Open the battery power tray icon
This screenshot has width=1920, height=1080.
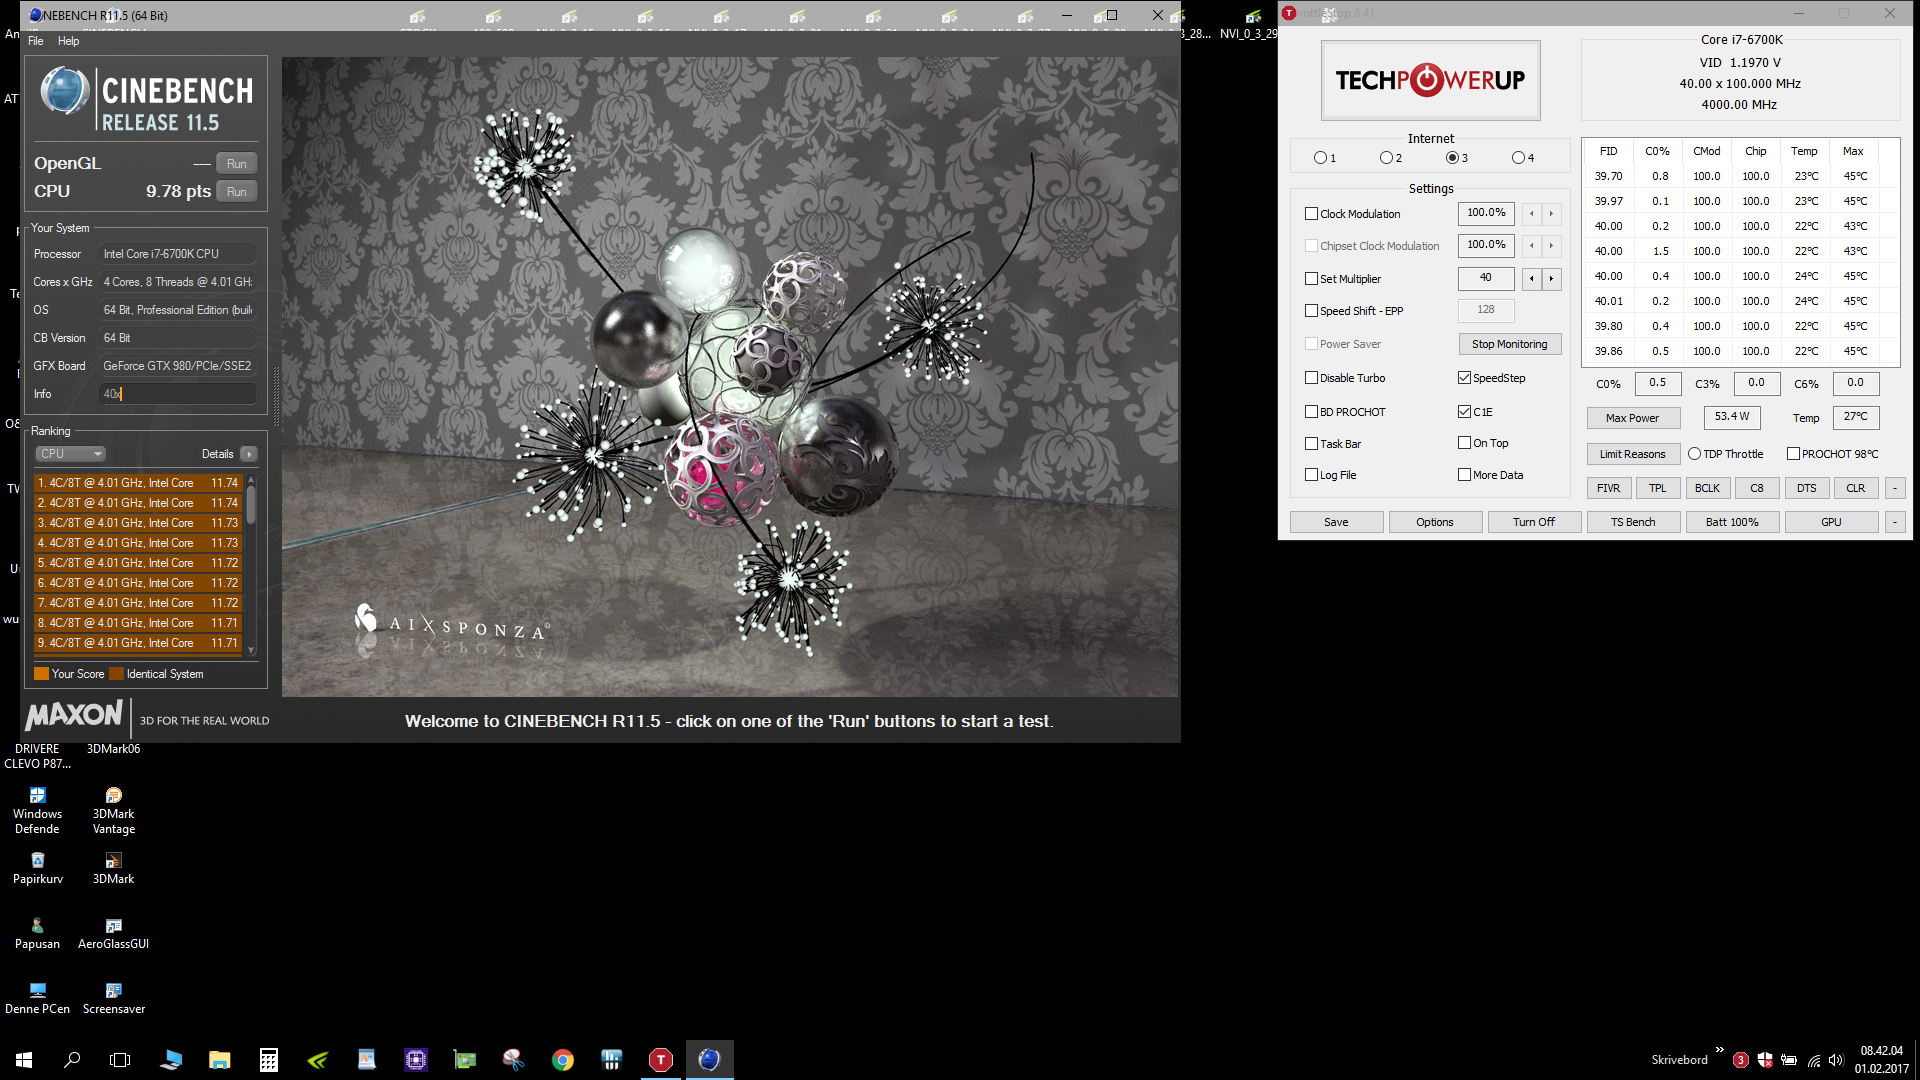[1789, 1060]
